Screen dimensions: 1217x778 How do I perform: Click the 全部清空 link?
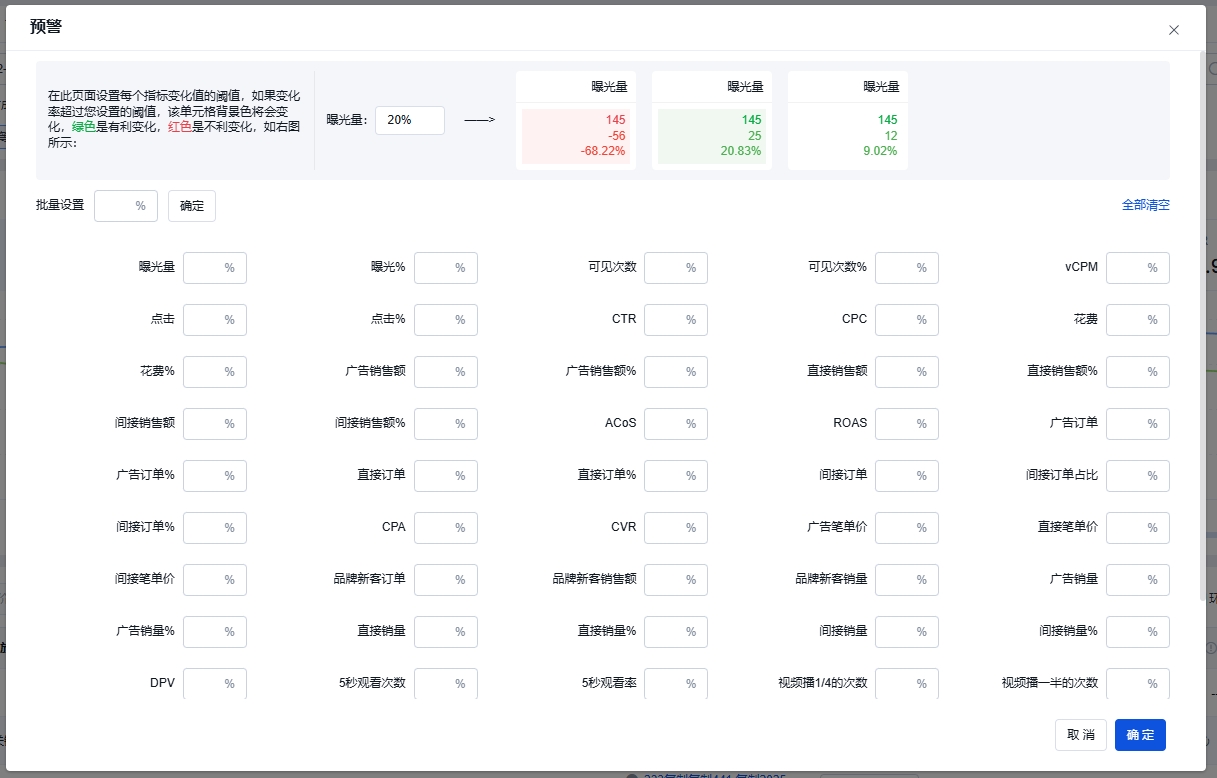1145,205
